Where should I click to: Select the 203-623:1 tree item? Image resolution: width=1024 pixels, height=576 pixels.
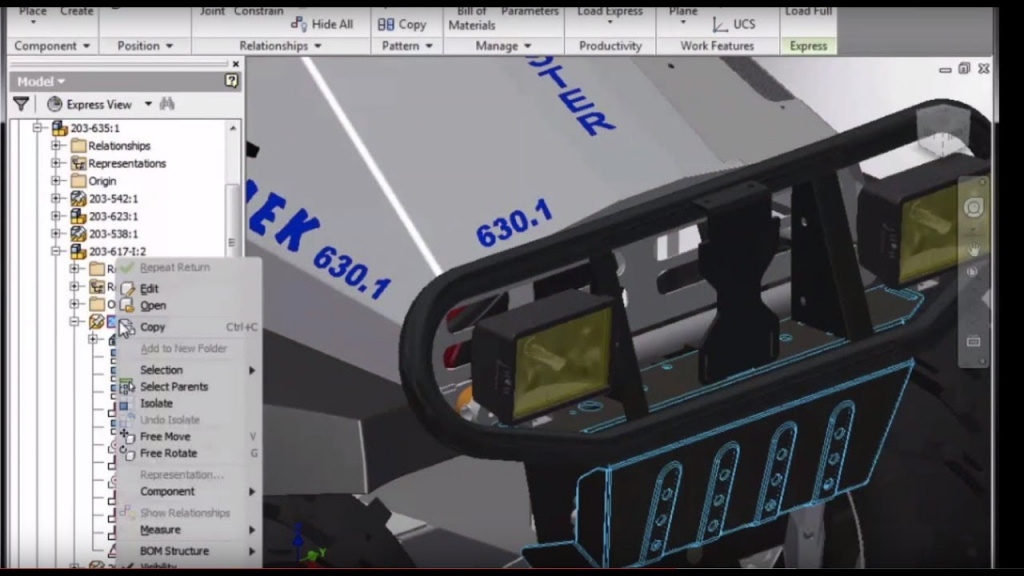click(113, 216)
